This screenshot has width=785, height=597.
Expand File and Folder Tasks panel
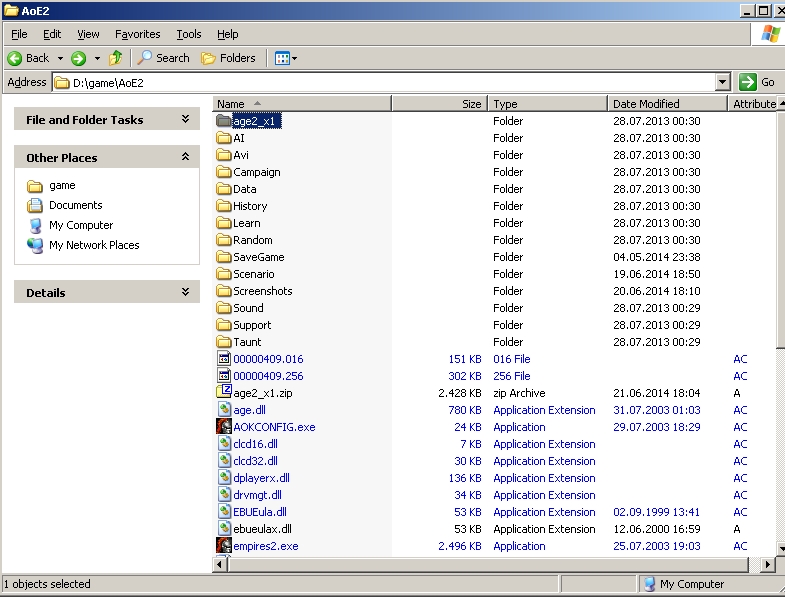coord(185,119)
